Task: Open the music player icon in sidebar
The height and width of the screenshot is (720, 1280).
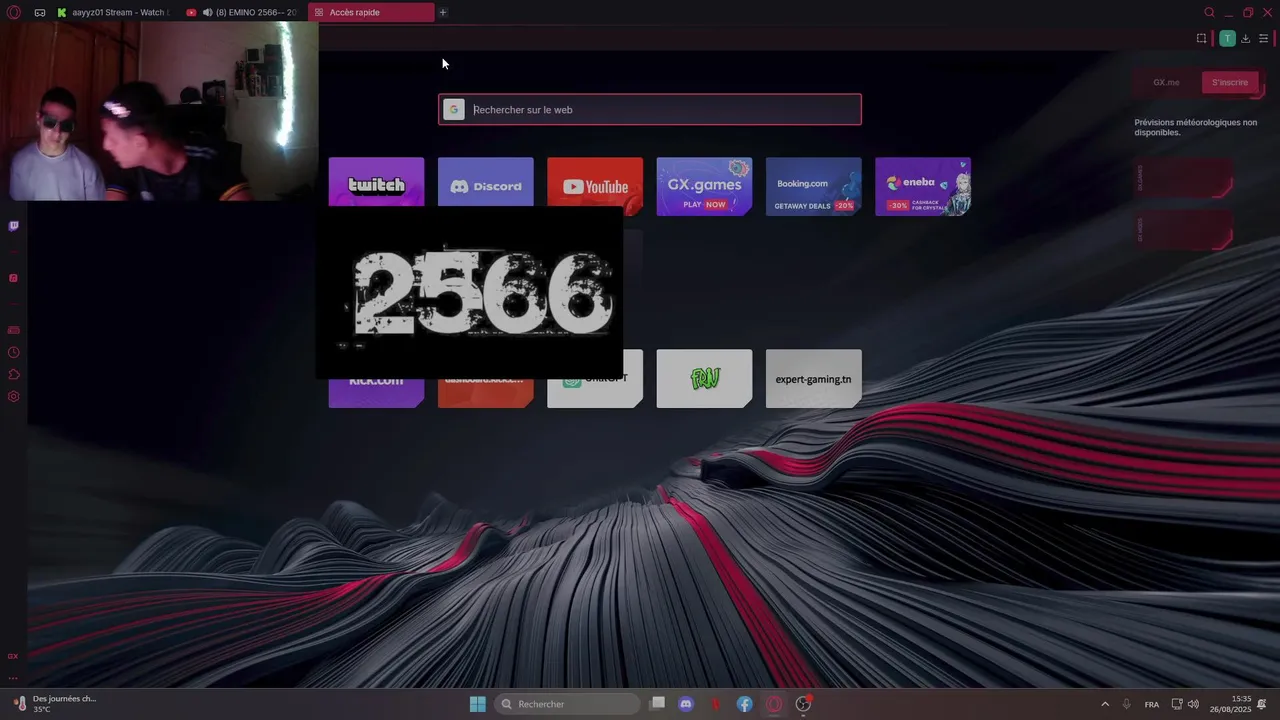Action: coord(13,278)
